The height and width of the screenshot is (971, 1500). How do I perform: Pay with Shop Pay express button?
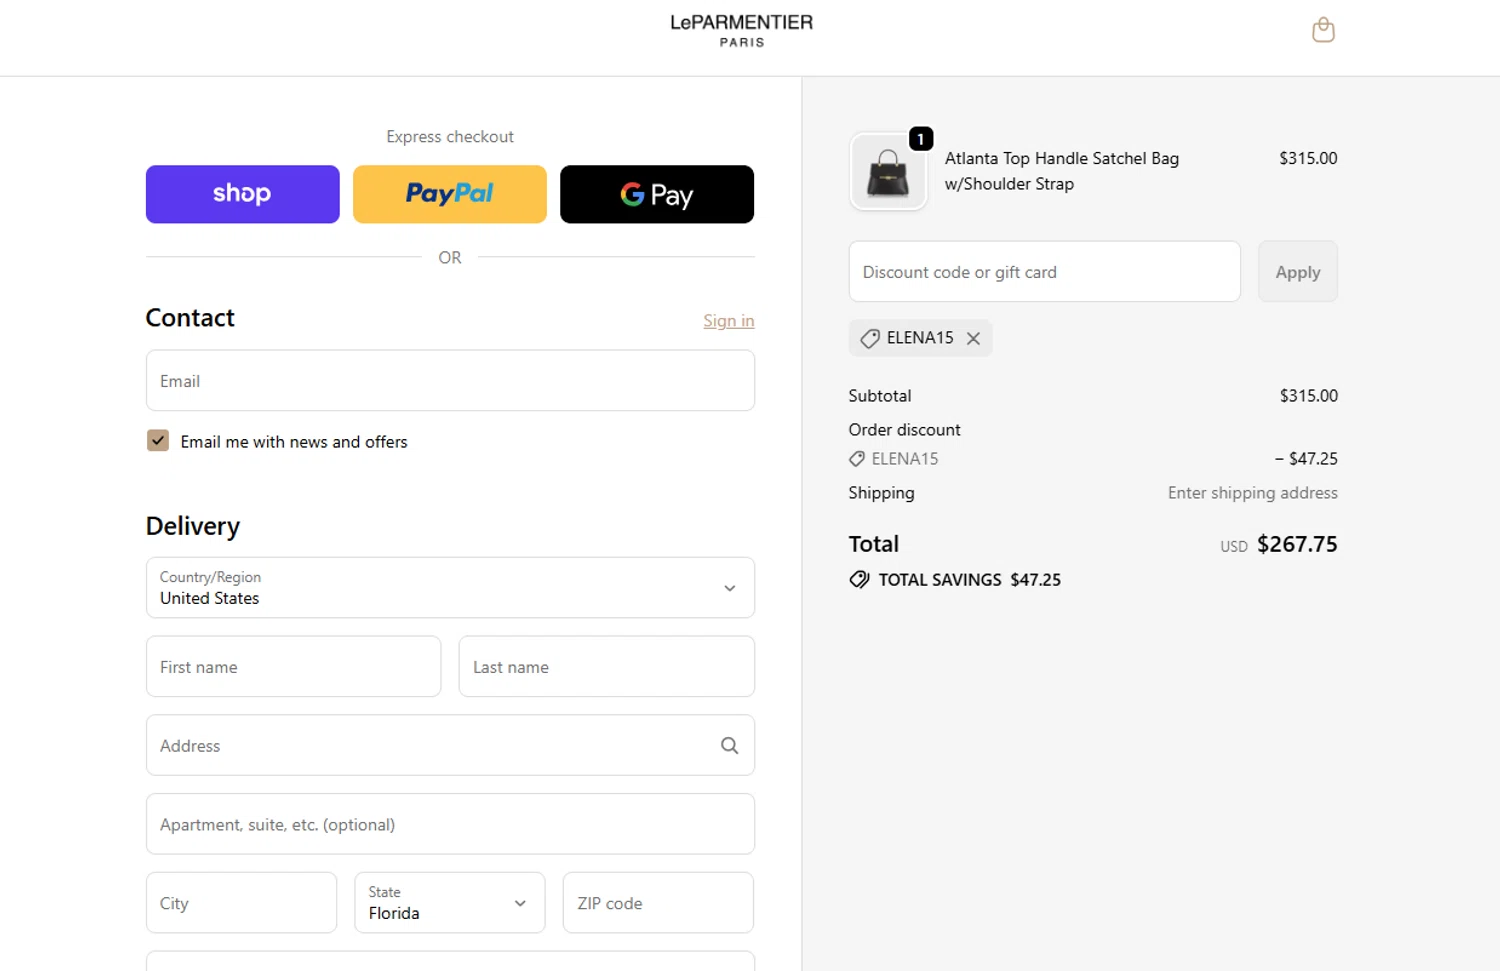click(x=243, y=194)
